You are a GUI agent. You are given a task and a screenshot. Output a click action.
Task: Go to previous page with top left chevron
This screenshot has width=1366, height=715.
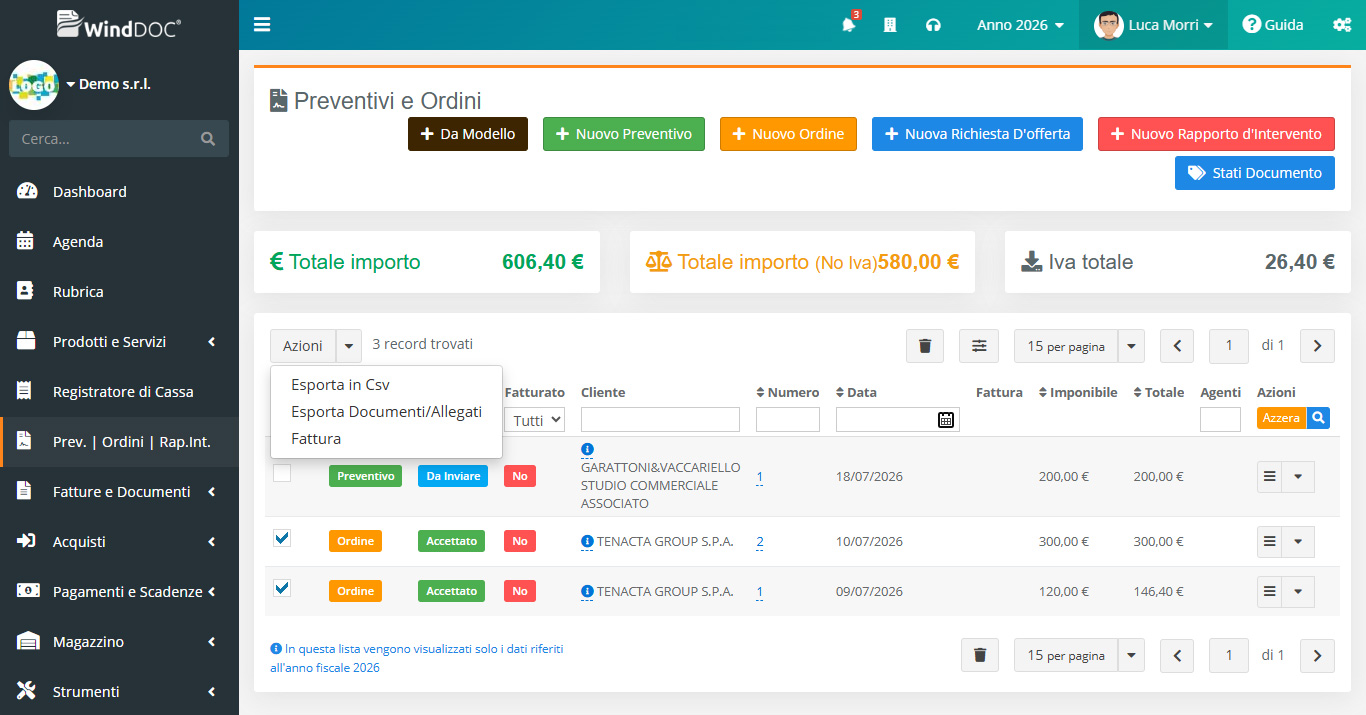pyautogui.click(x=1177, y=346)
